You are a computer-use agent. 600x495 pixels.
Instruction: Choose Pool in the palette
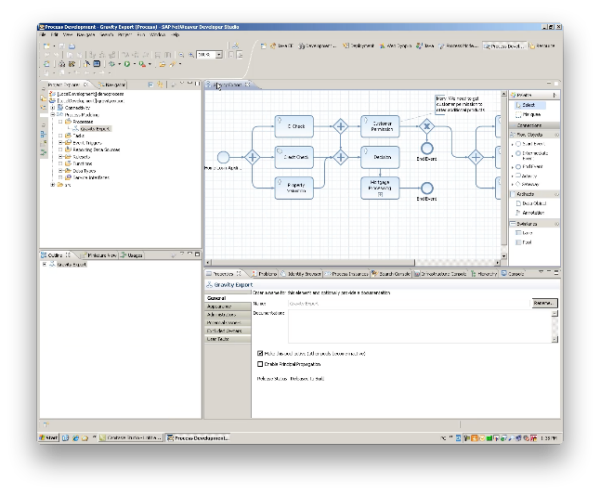click(x=524, y=242)
